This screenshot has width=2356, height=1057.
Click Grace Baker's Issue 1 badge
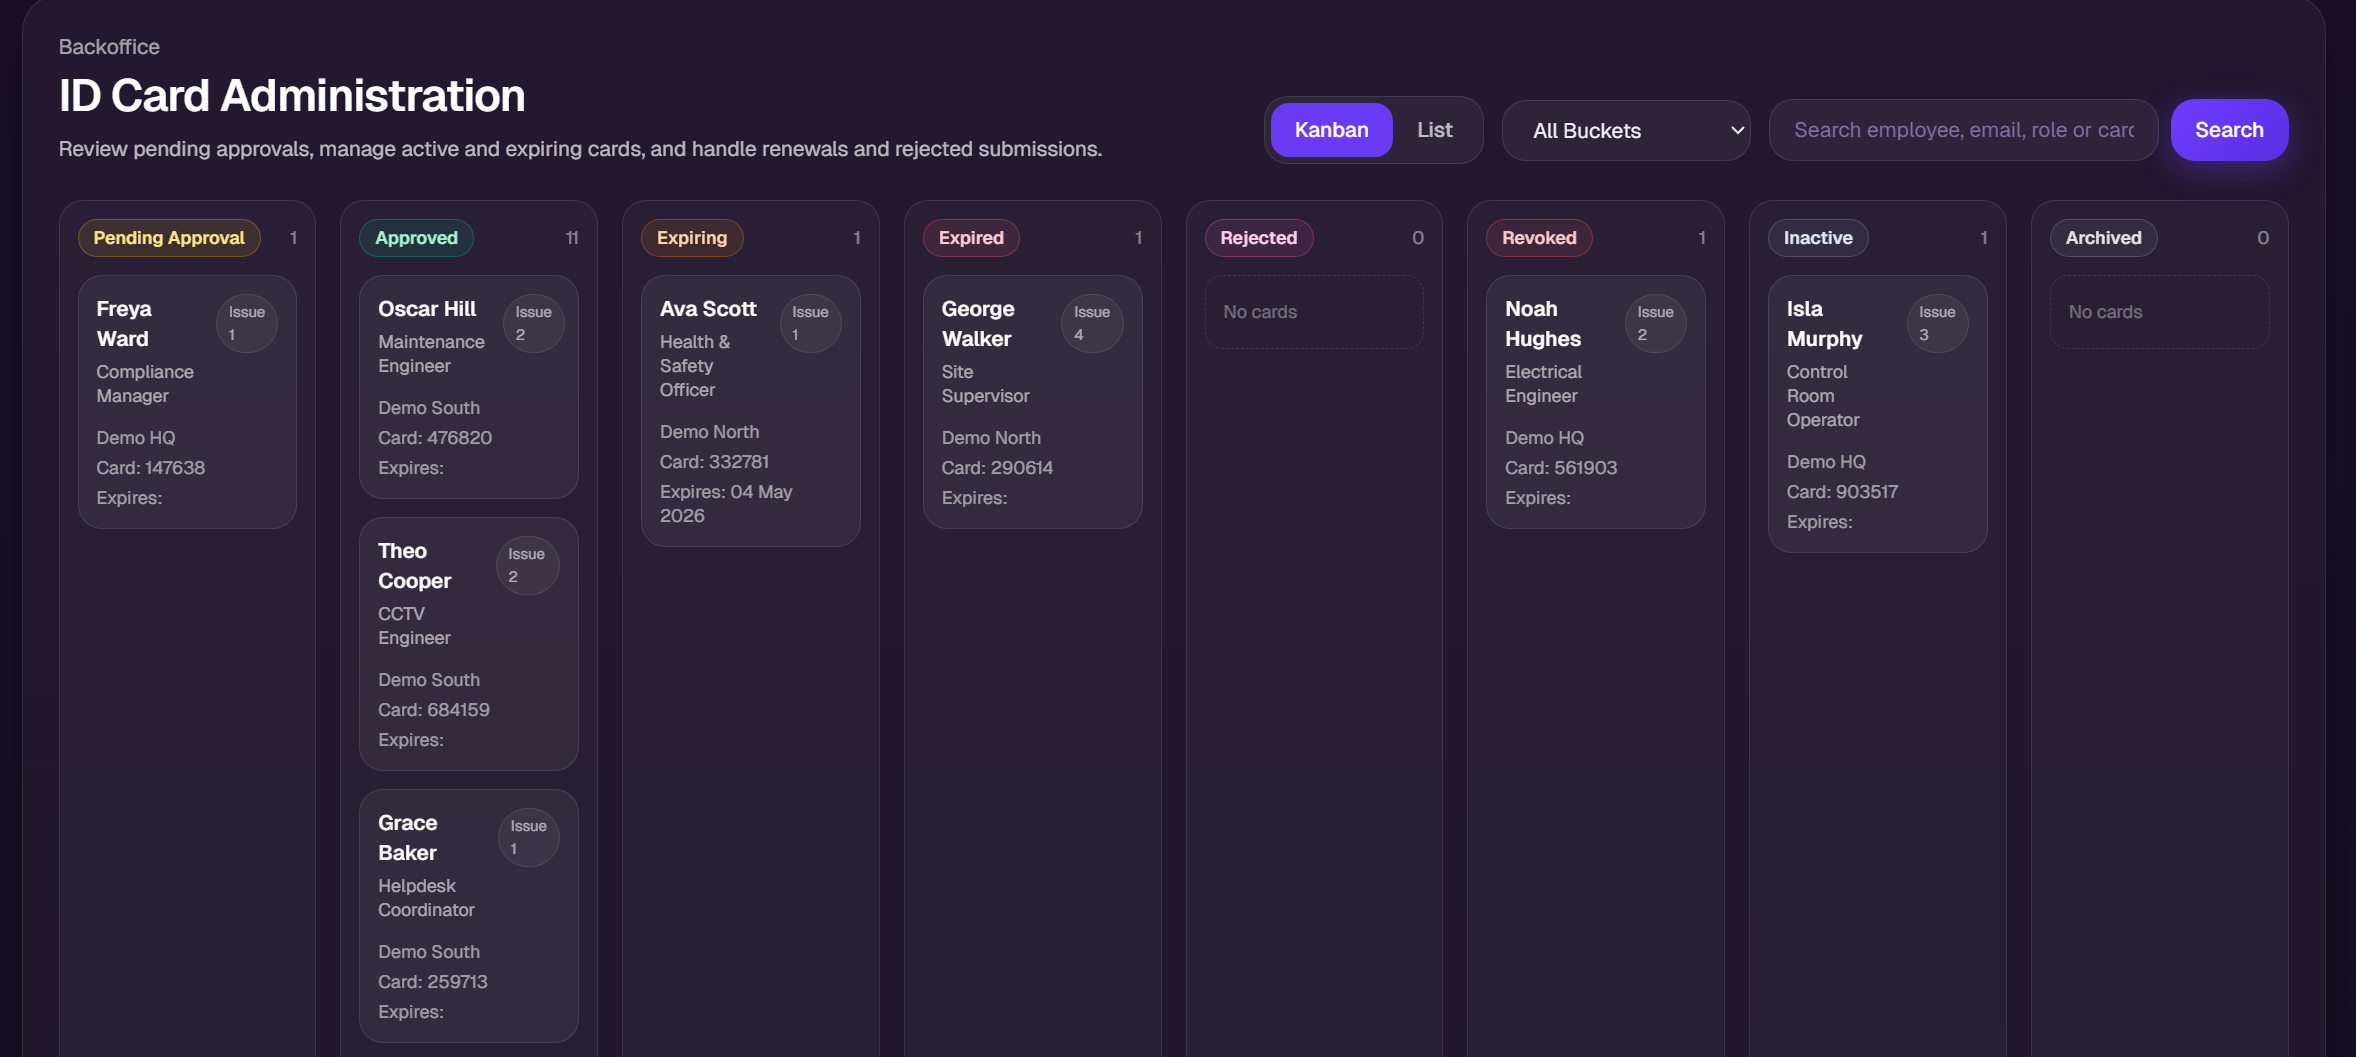[x=527, y=837]
